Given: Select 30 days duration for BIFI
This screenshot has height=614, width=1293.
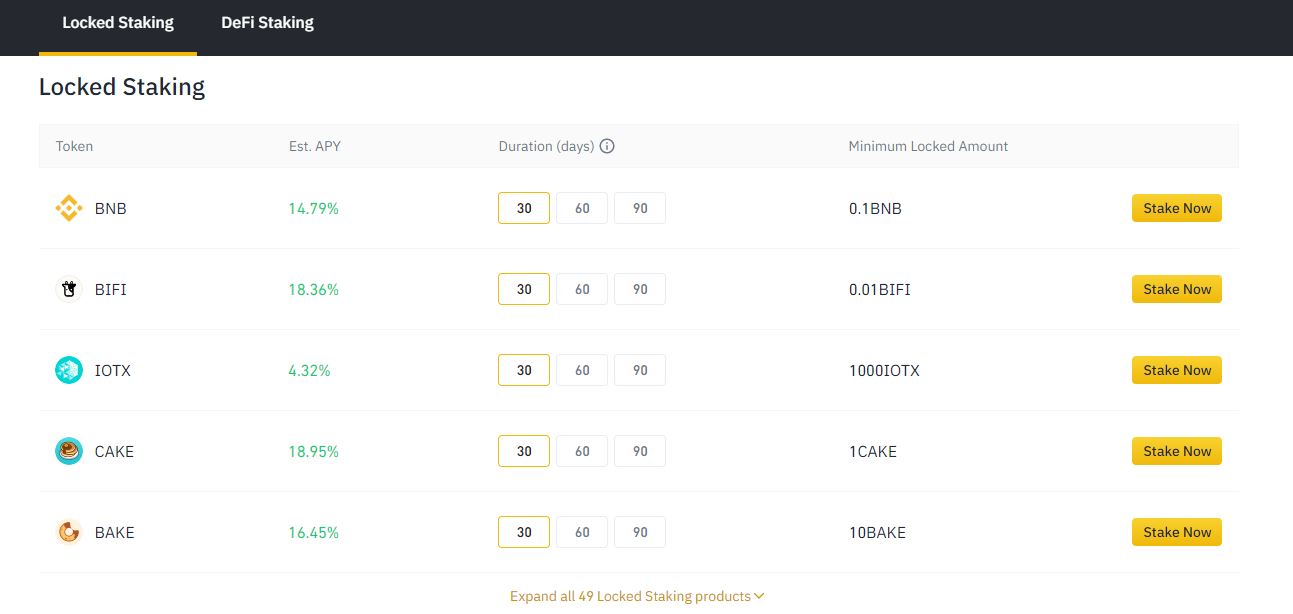Looking at the screenshot, I should pos(524,289).
